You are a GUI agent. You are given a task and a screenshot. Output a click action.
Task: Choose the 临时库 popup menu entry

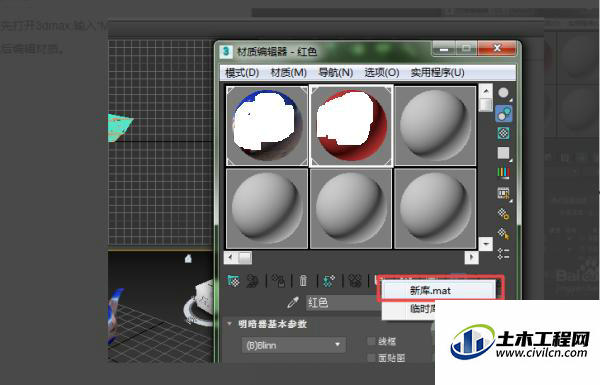point(408,308)
